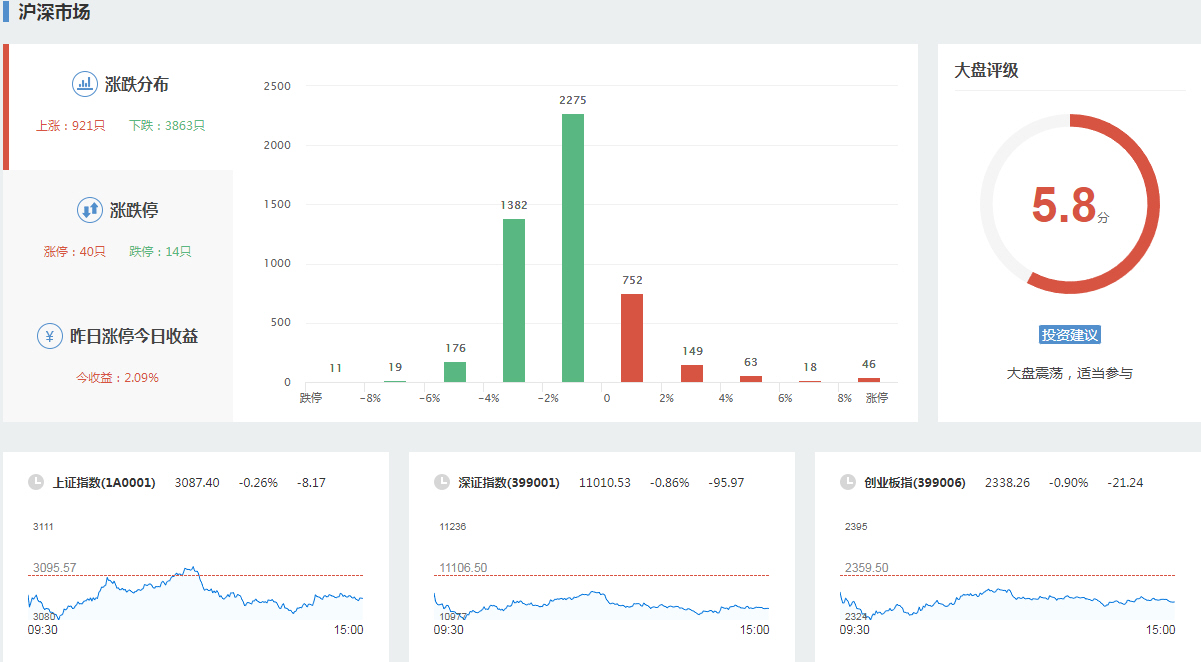Screen dimensions: 1201x662
Task: Click clock icon beside 深证指数
Action: point(442,482)
